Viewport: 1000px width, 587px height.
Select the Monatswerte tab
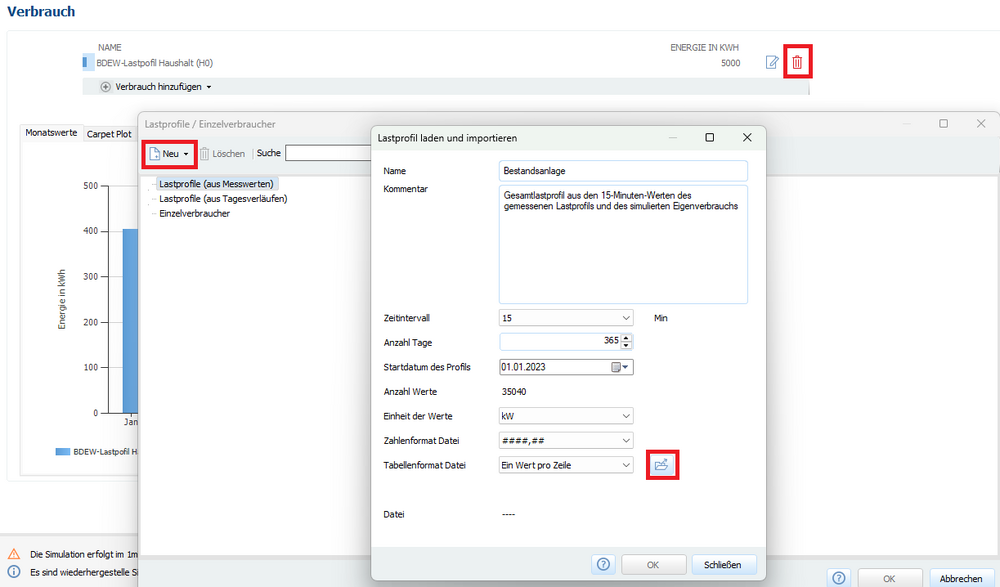pos(51,134)
